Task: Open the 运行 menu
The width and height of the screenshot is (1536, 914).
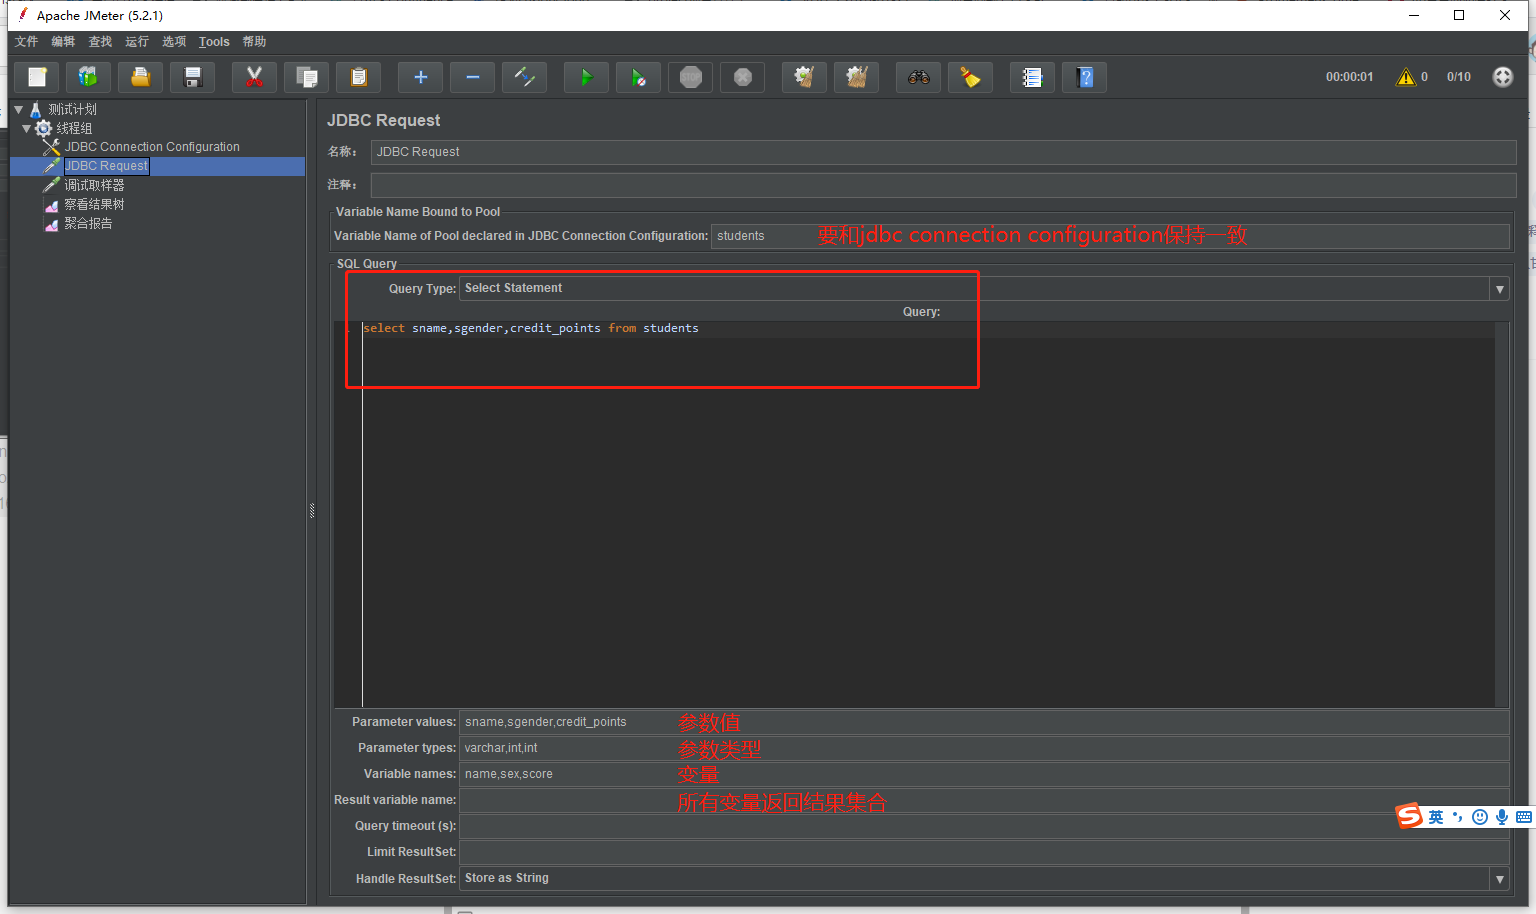Action: click(137, 41)
